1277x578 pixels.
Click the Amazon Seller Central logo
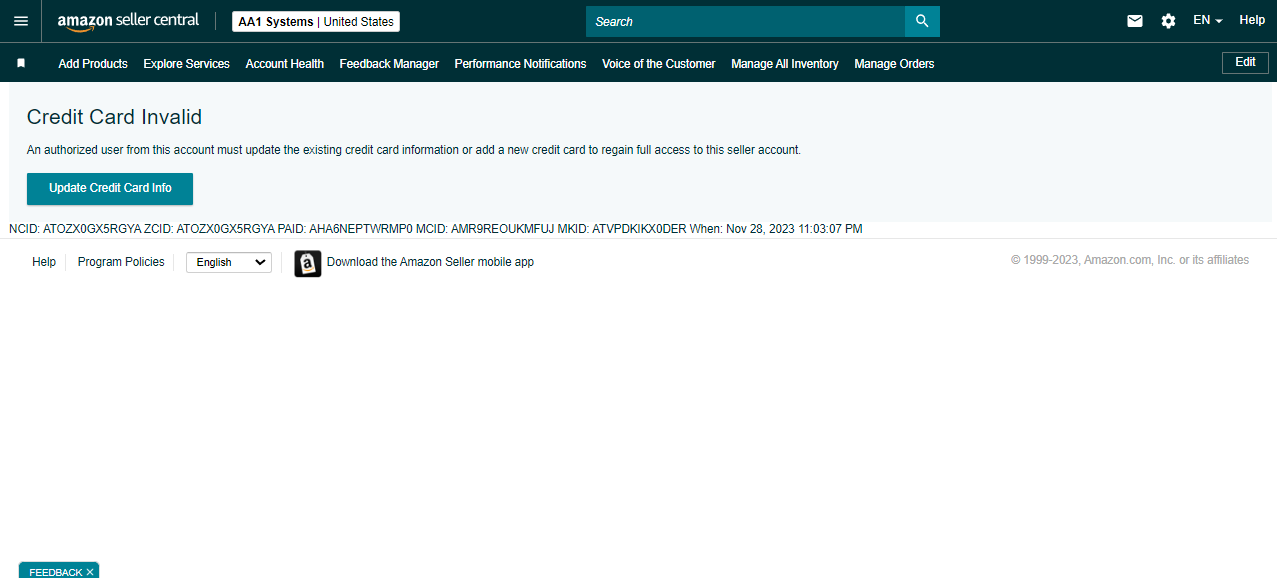(128, 21)
